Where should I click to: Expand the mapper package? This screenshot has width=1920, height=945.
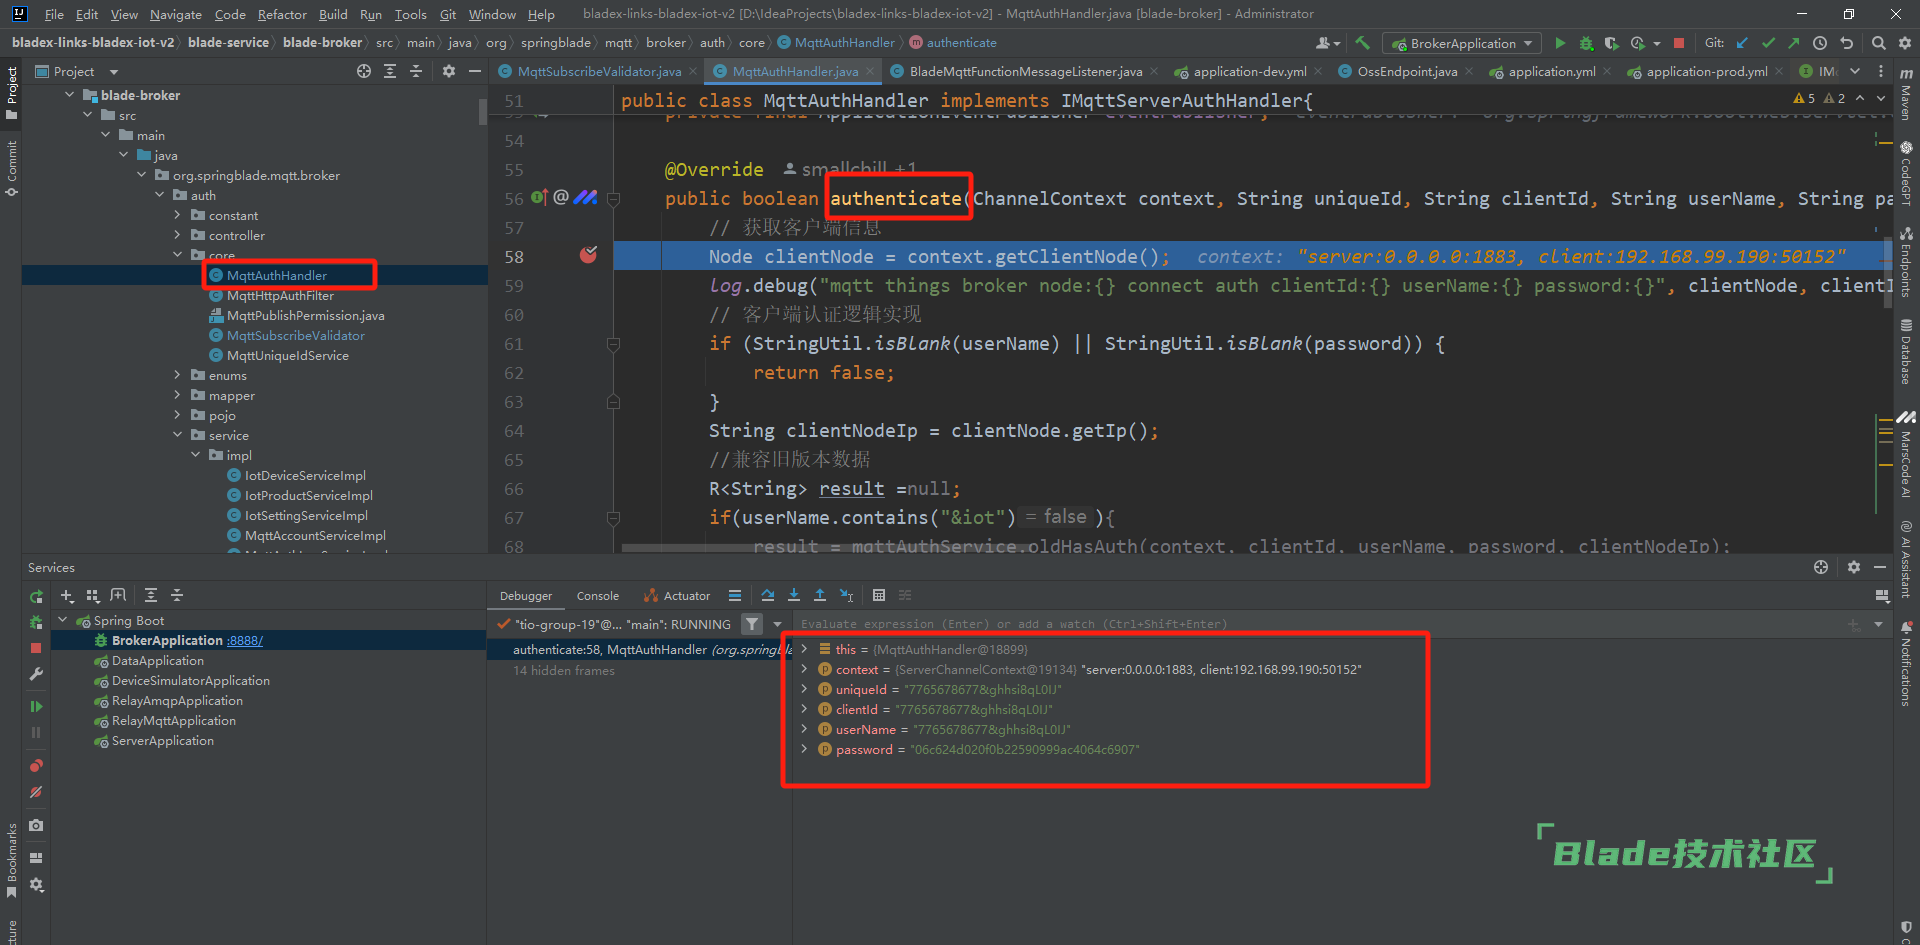(x=178, y=395)
